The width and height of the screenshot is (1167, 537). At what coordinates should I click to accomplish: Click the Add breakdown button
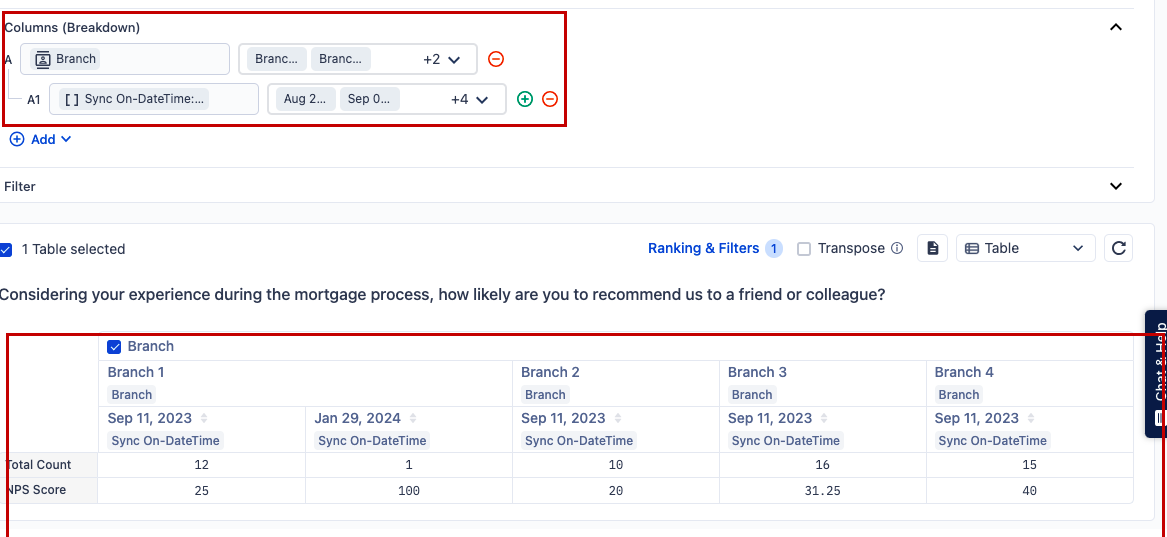click(x=41, y=139)
